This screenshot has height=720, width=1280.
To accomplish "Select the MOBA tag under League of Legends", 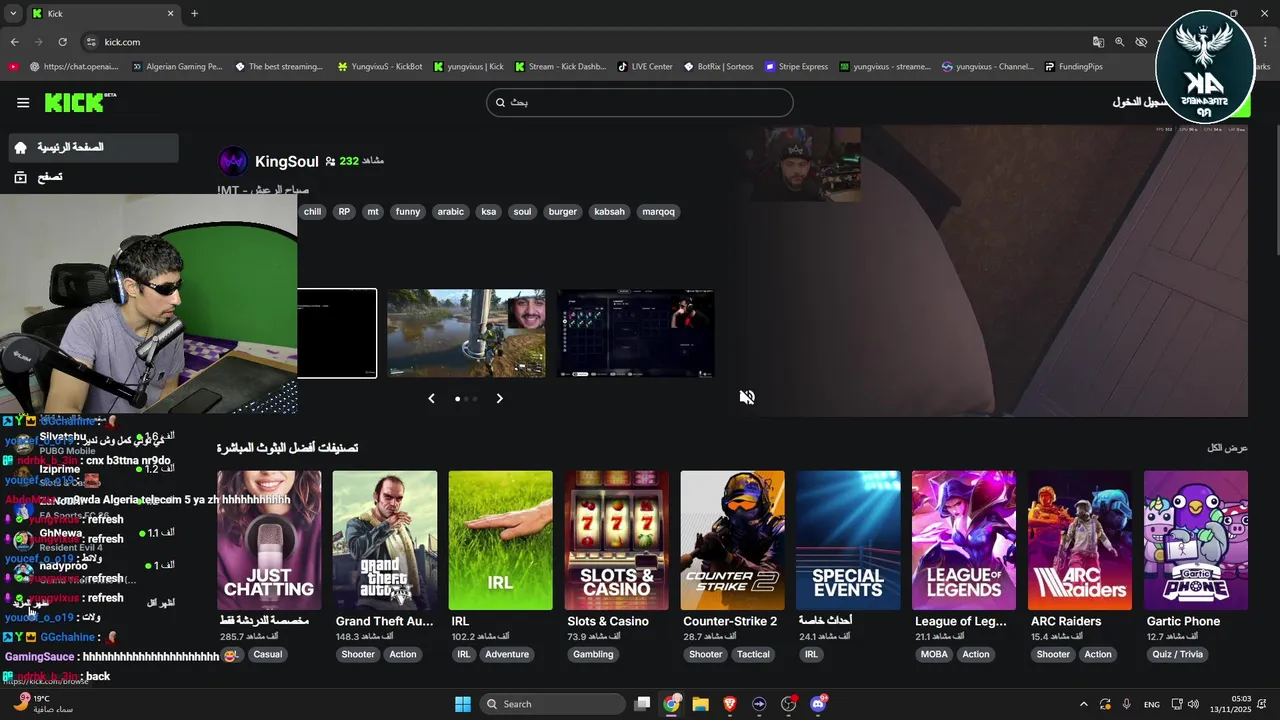I will tap(934, 655).
